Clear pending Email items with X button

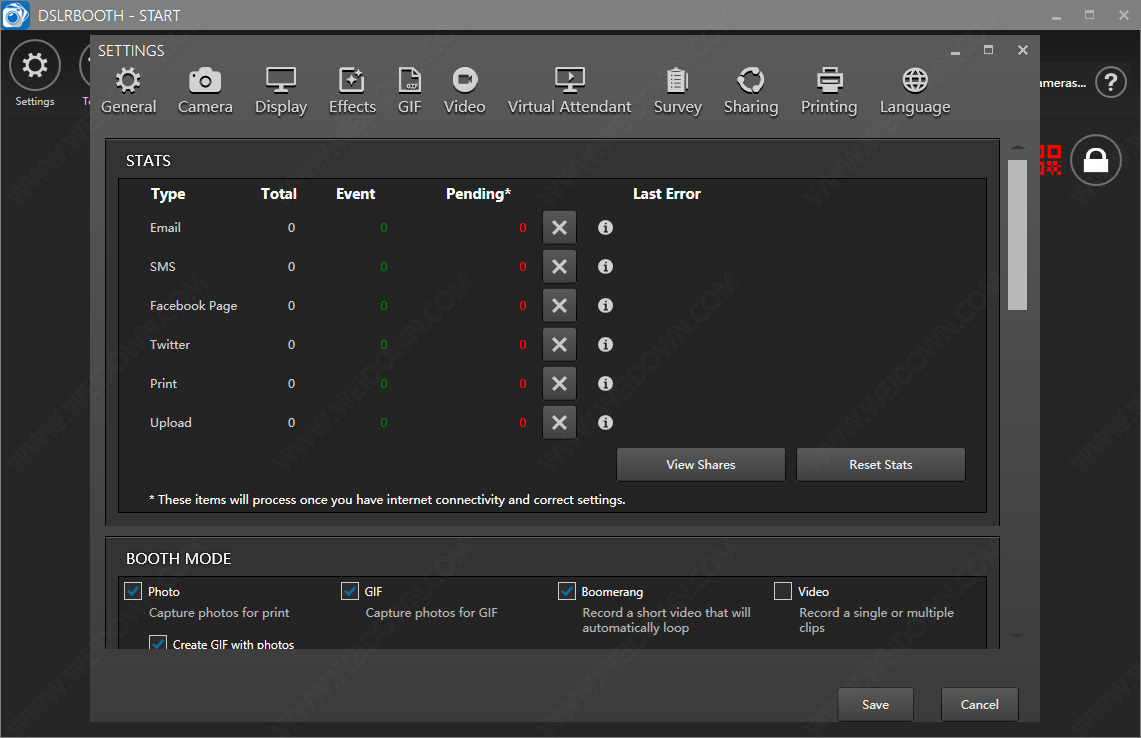[559, 228]
